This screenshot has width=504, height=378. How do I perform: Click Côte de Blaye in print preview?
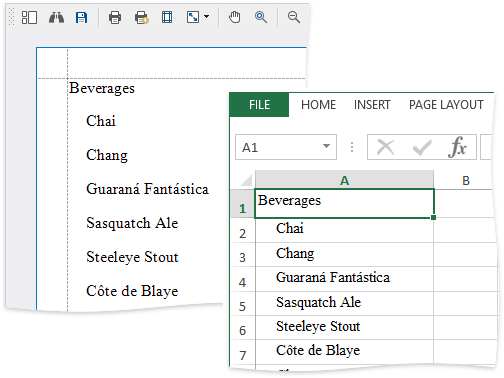point(132,291)
